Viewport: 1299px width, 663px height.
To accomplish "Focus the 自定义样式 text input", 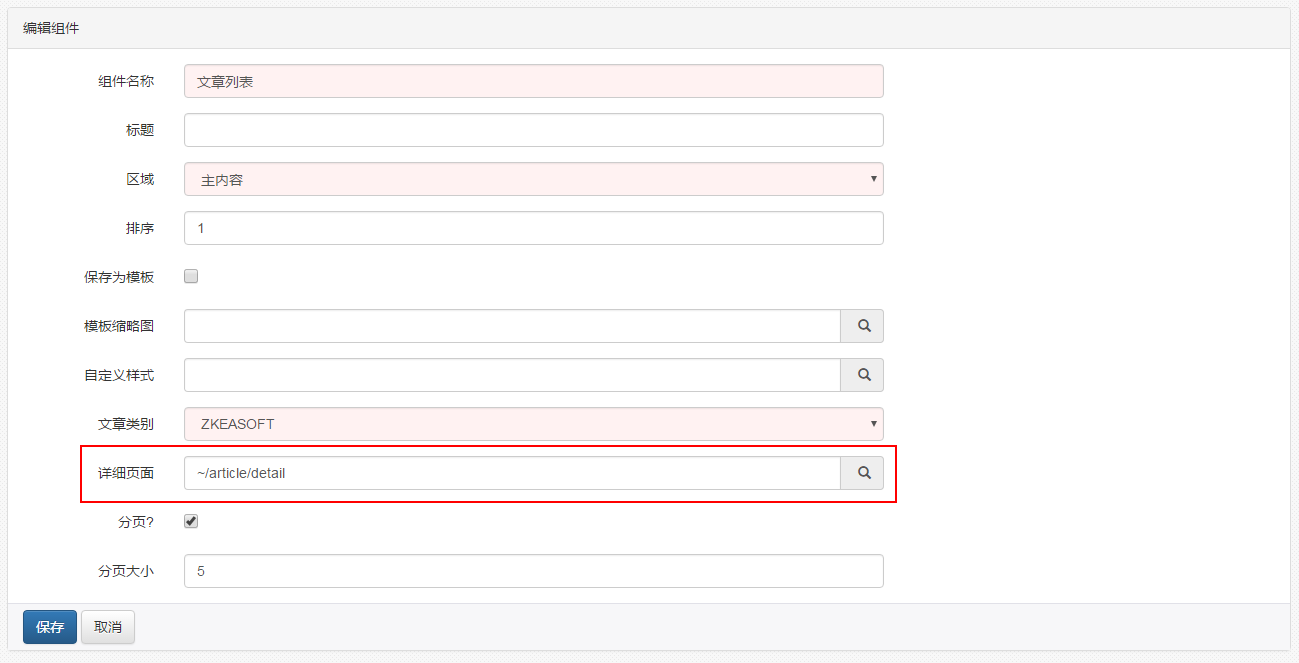I will [x=512, y=375].
